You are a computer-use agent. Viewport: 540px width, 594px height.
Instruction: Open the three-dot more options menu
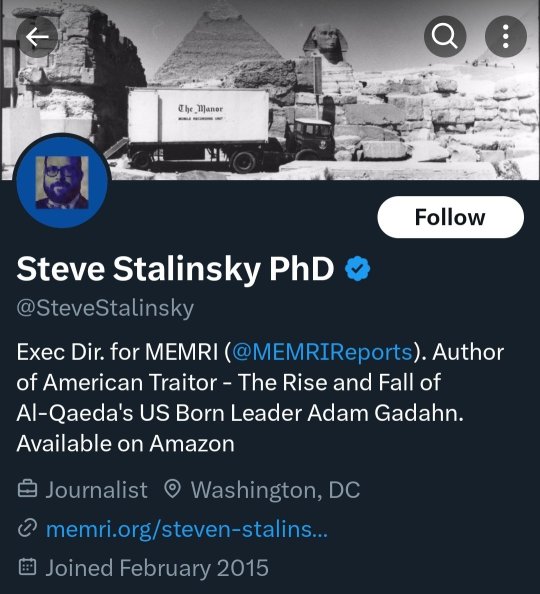pos(506,36)
